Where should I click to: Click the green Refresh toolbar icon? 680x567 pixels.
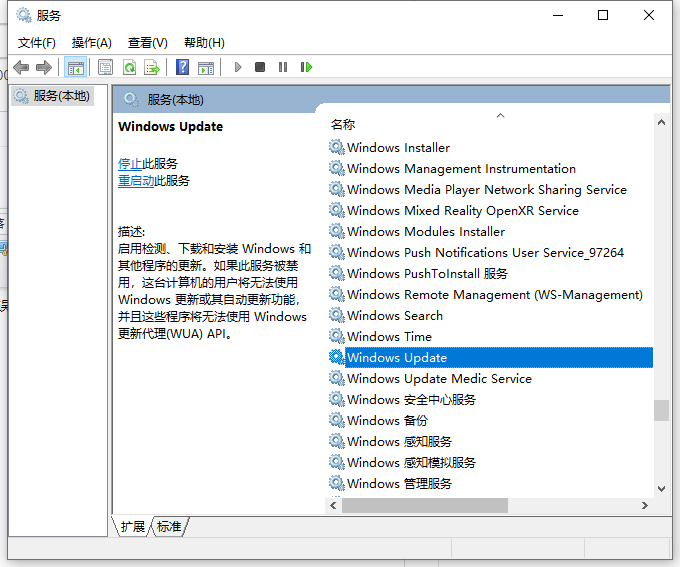[x=129, y=67]
